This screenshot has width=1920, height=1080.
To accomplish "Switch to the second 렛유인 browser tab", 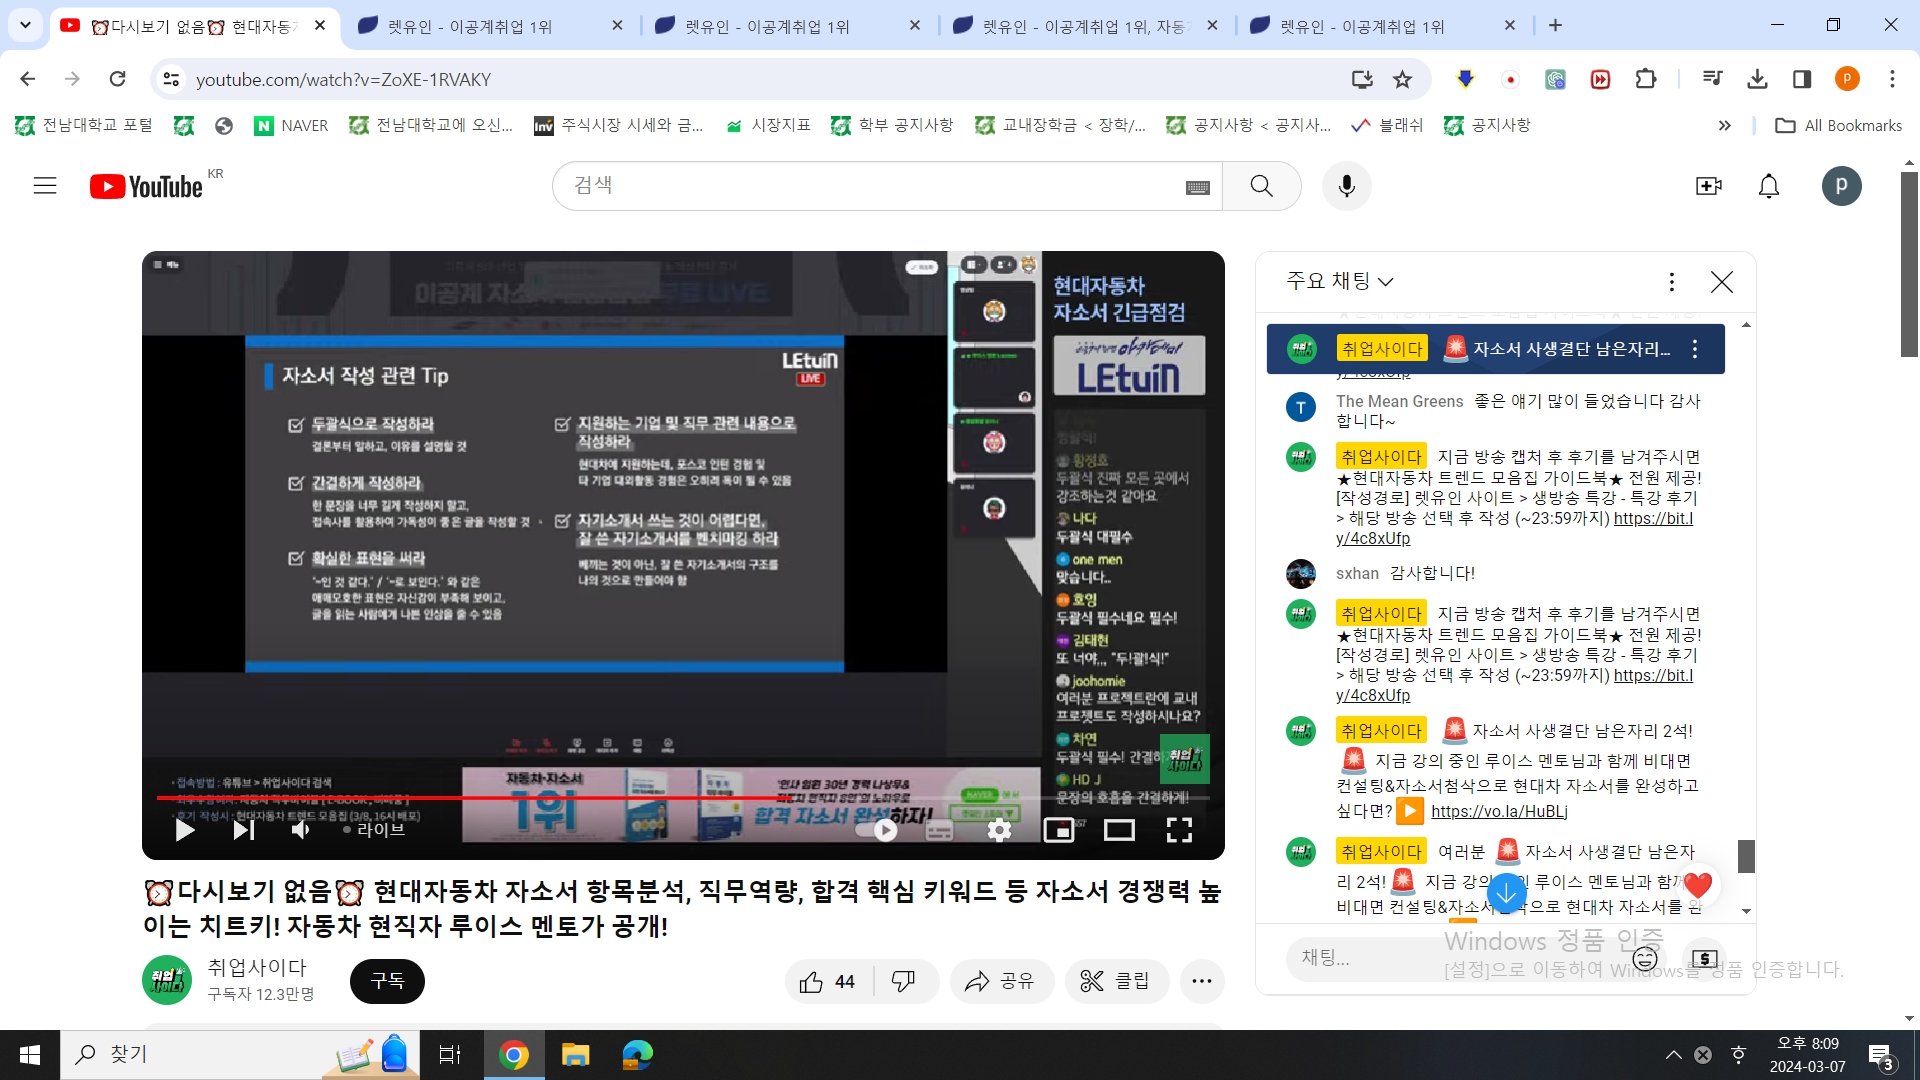I will [767, 26].
